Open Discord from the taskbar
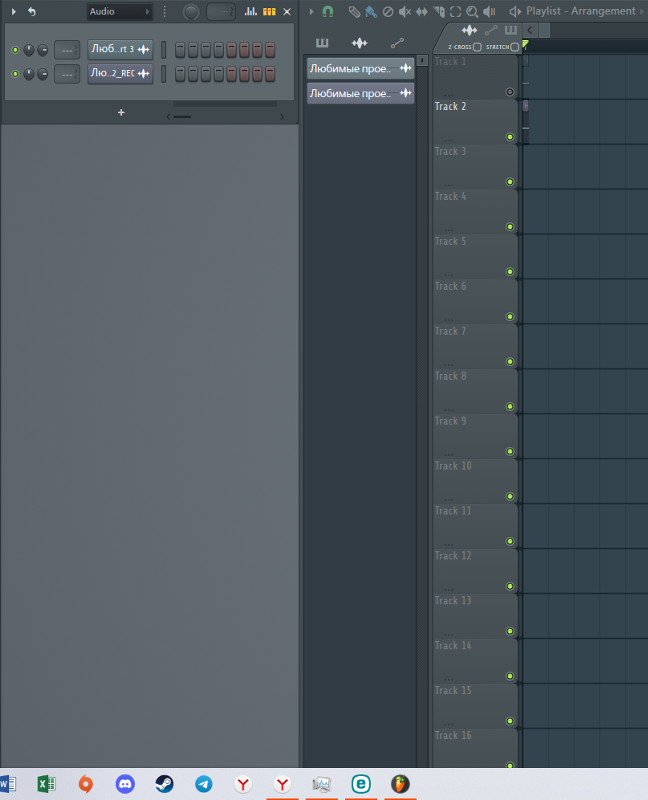Screen dimensions: 648x800 pos(125,784)
